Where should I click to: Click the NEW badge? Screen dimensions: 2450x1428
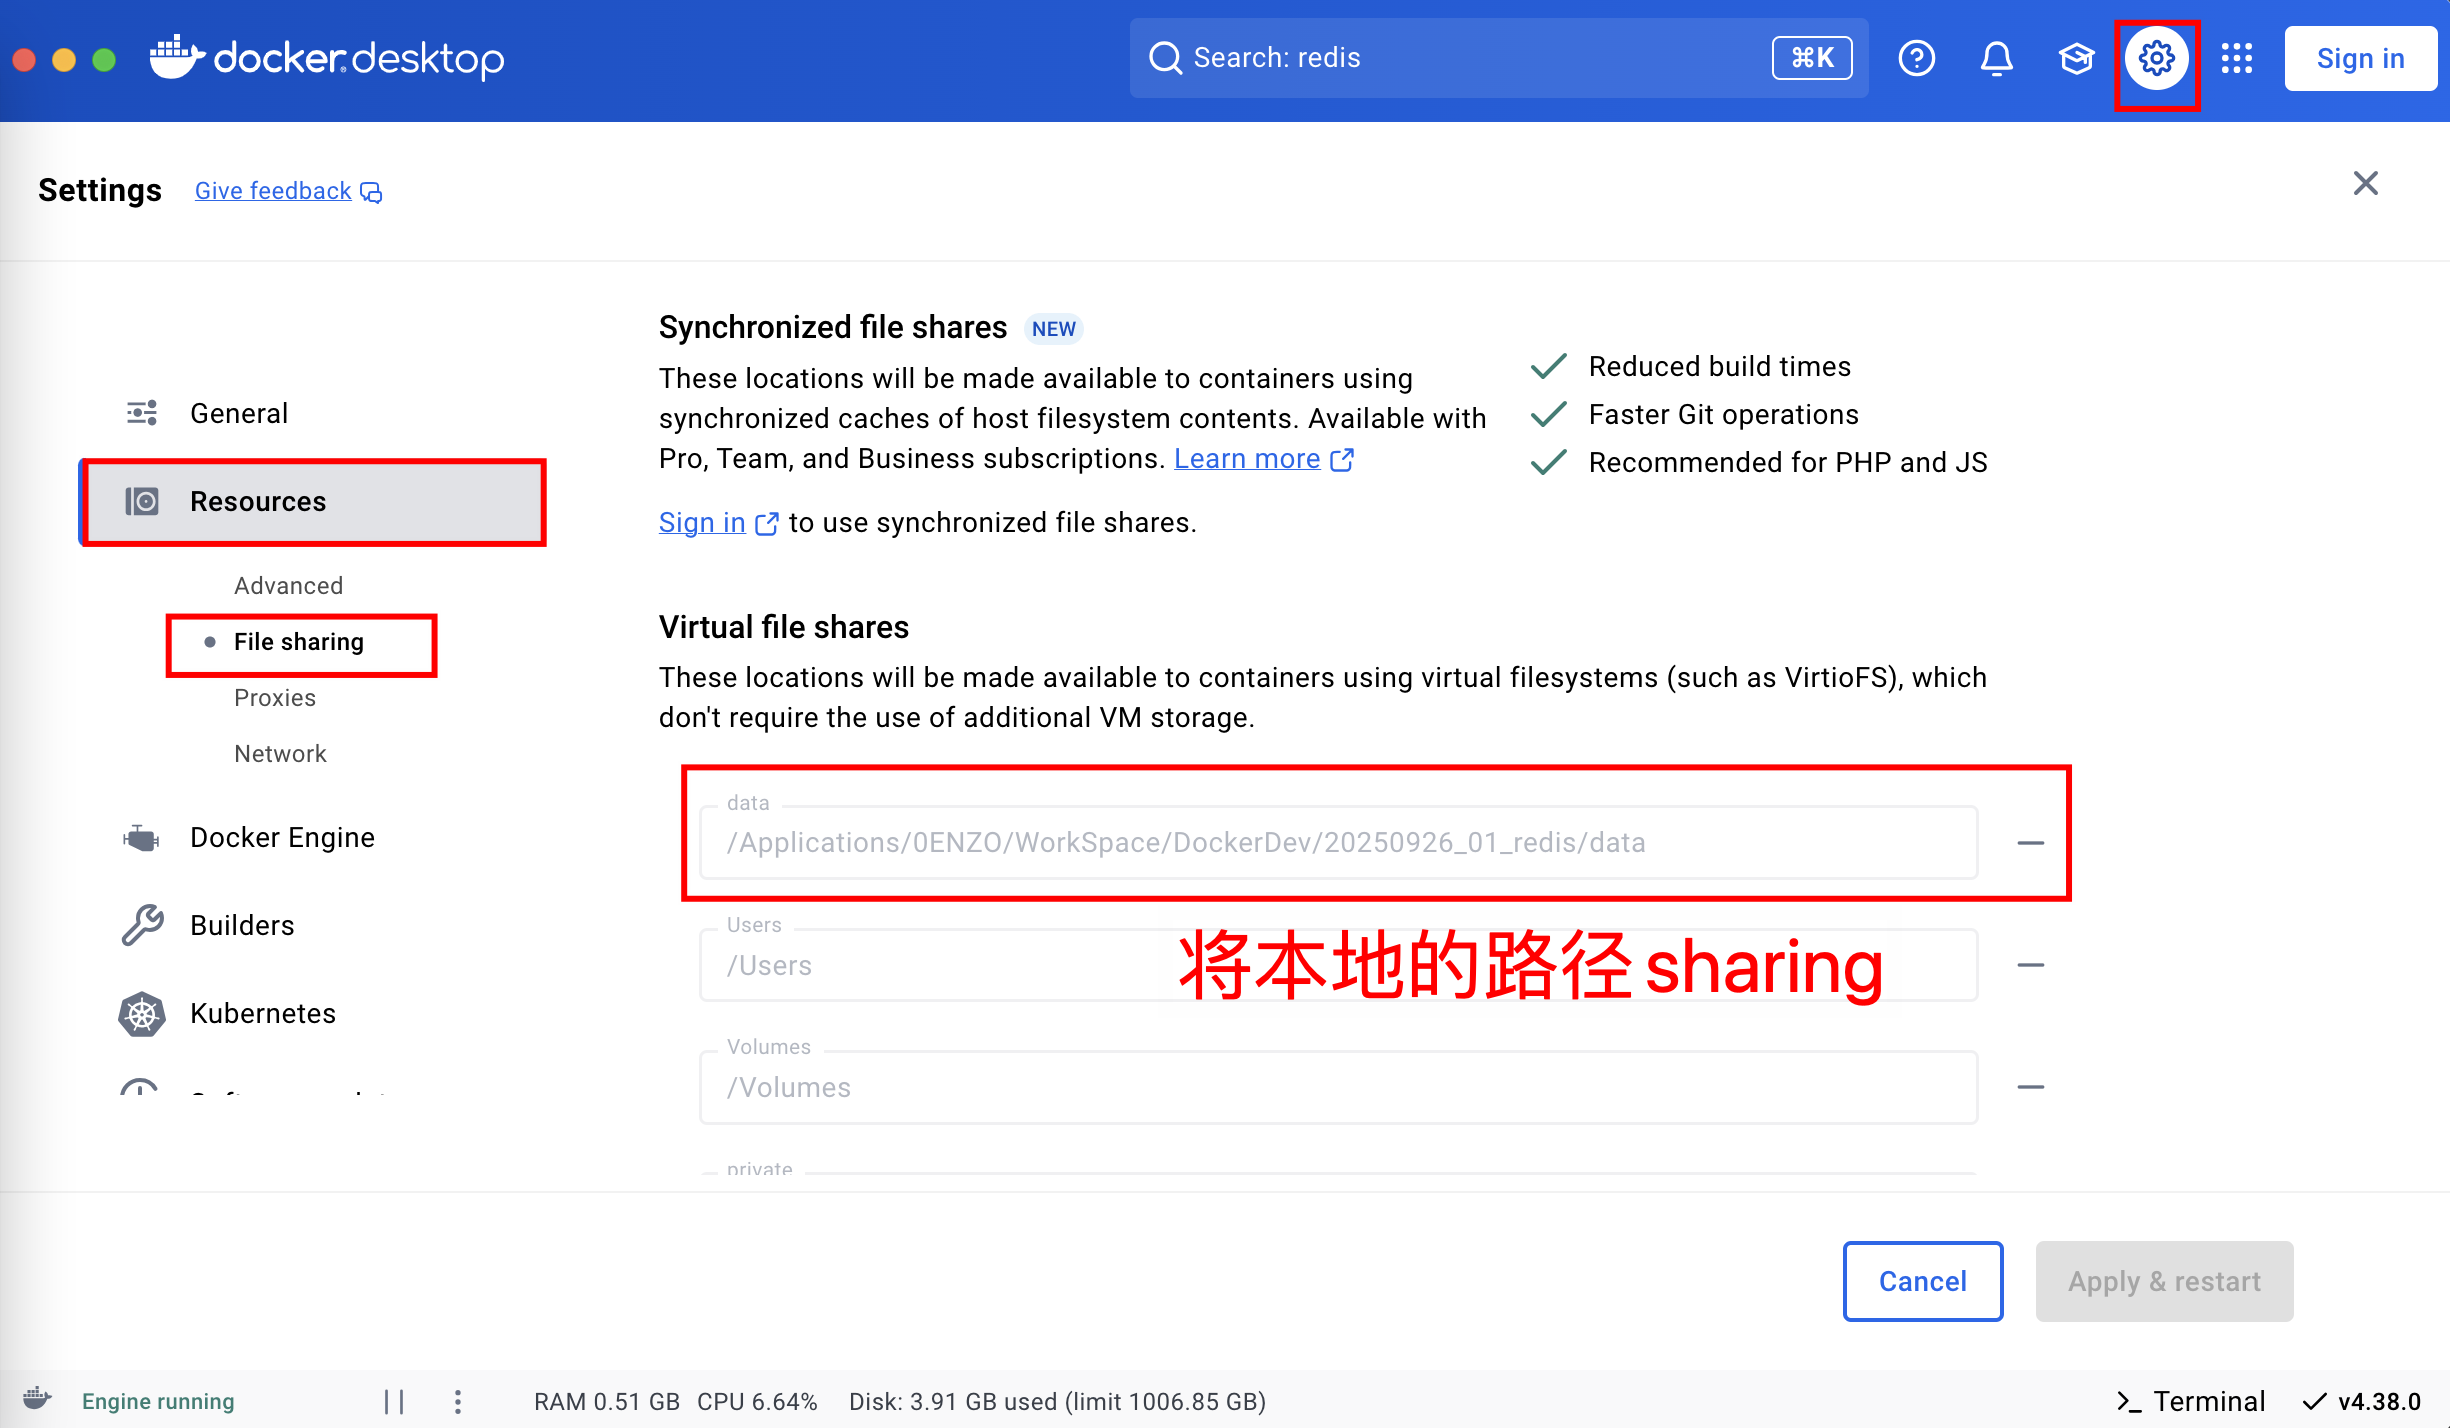[1054, 328]
